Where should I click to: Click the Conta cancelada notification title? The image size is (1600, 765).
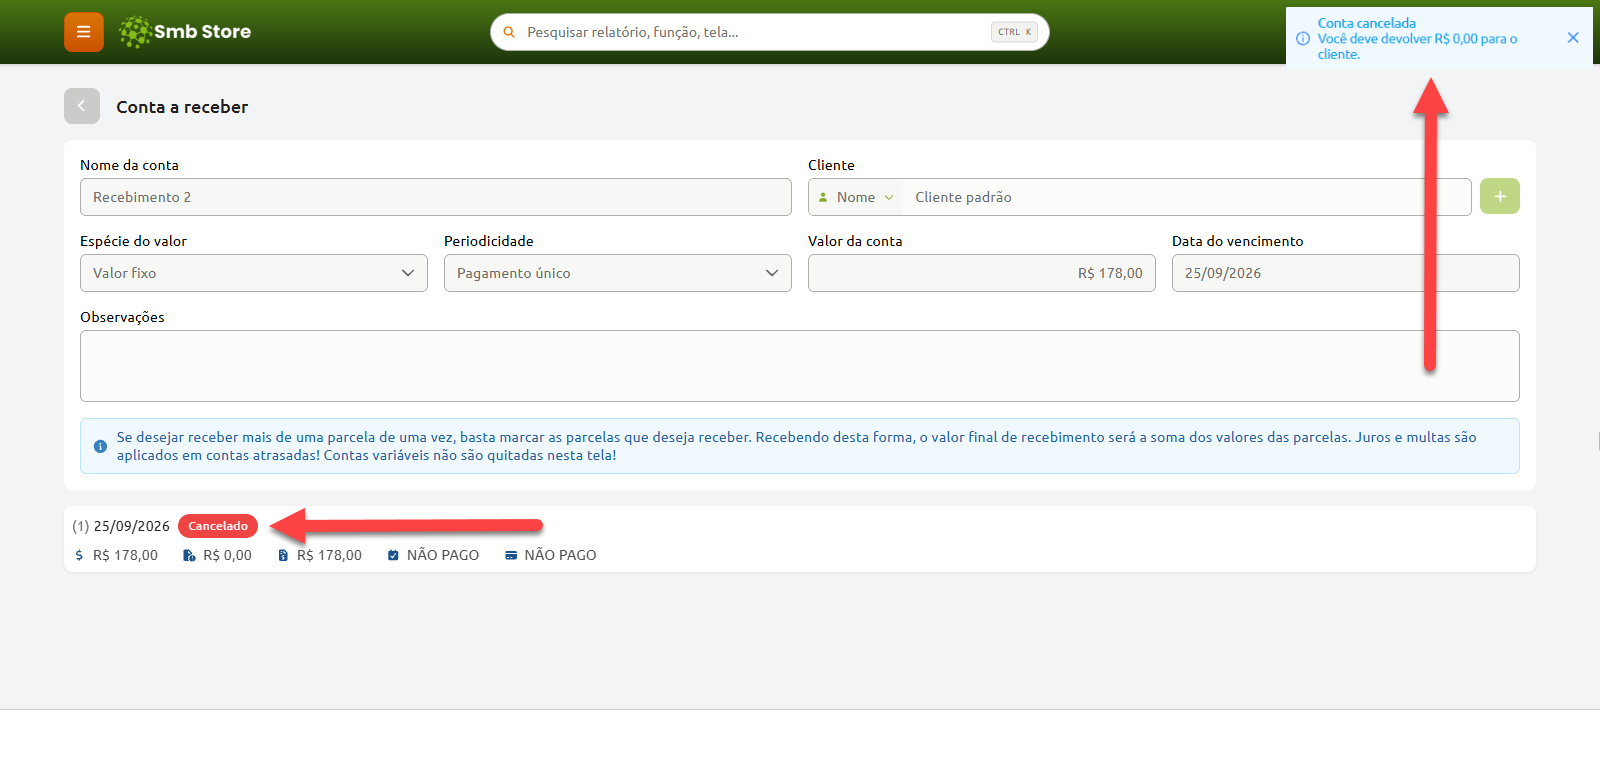1366,23
